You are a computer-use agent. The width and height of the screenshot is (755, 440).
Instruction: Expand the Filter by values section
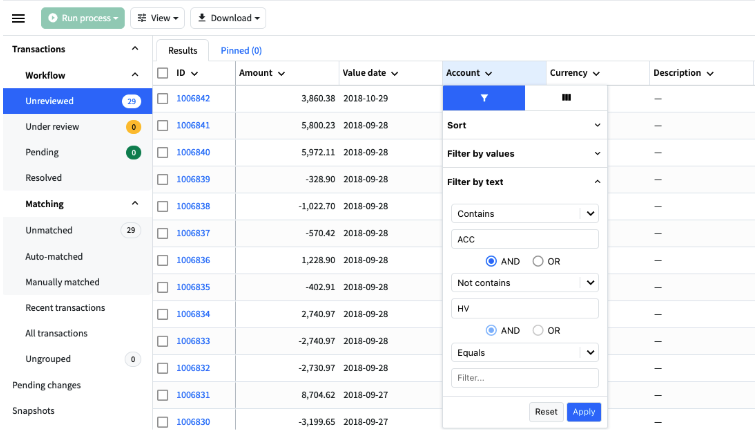[525, 154]
